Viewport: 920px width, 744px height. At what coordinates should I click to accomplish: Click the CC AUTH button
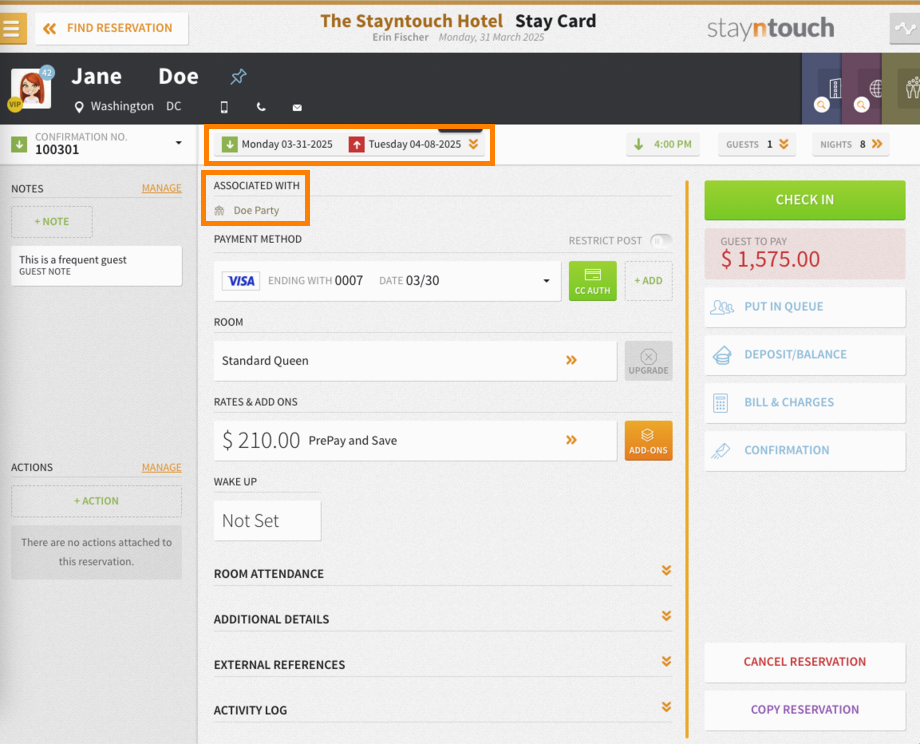[x=593, y=281]
